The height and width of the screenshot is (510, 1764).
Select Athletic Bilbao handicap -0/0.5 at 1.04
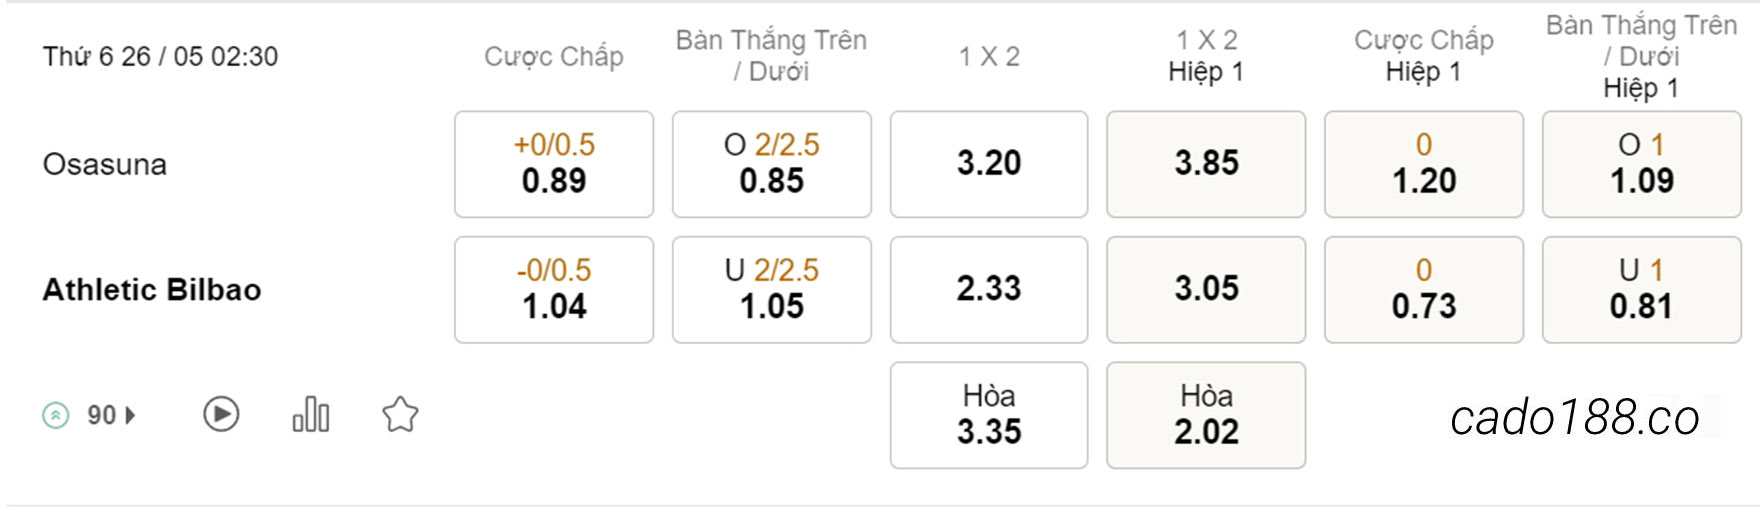coord(554,290)
